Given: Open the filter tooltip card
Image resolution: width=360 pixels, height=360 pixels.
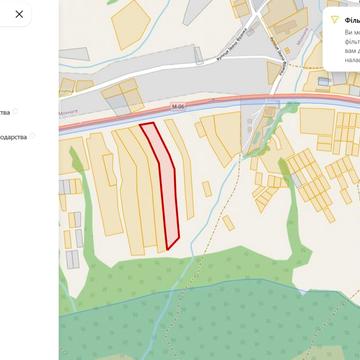Looking at the screenshot, I should 342,39.
